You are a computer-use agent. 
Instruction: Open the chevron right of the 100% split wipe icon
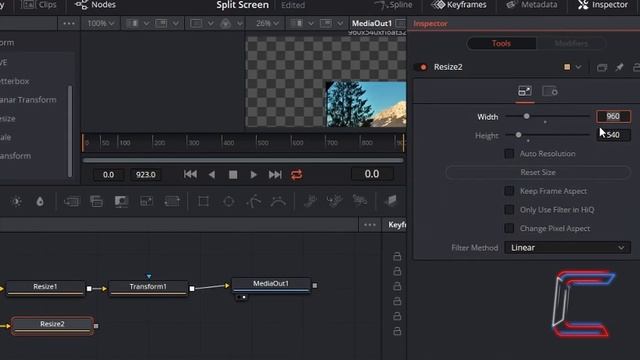click(x=147, y=24)
